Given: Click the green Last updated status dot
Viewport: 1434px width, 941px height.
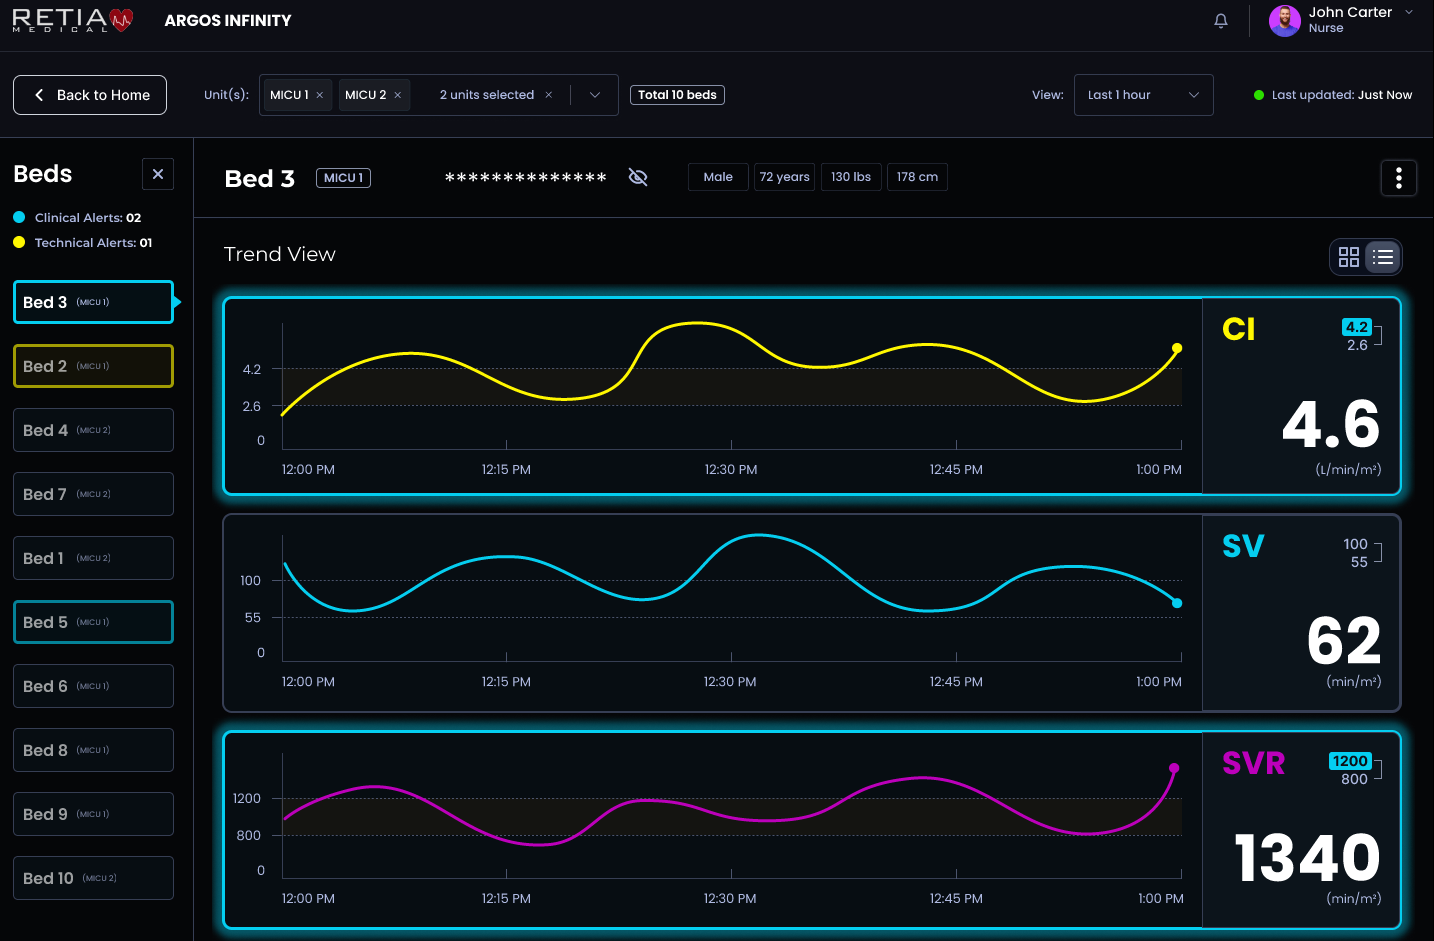Looking at the screenshot, I should pyautogui.click(x=1257, y=95).
